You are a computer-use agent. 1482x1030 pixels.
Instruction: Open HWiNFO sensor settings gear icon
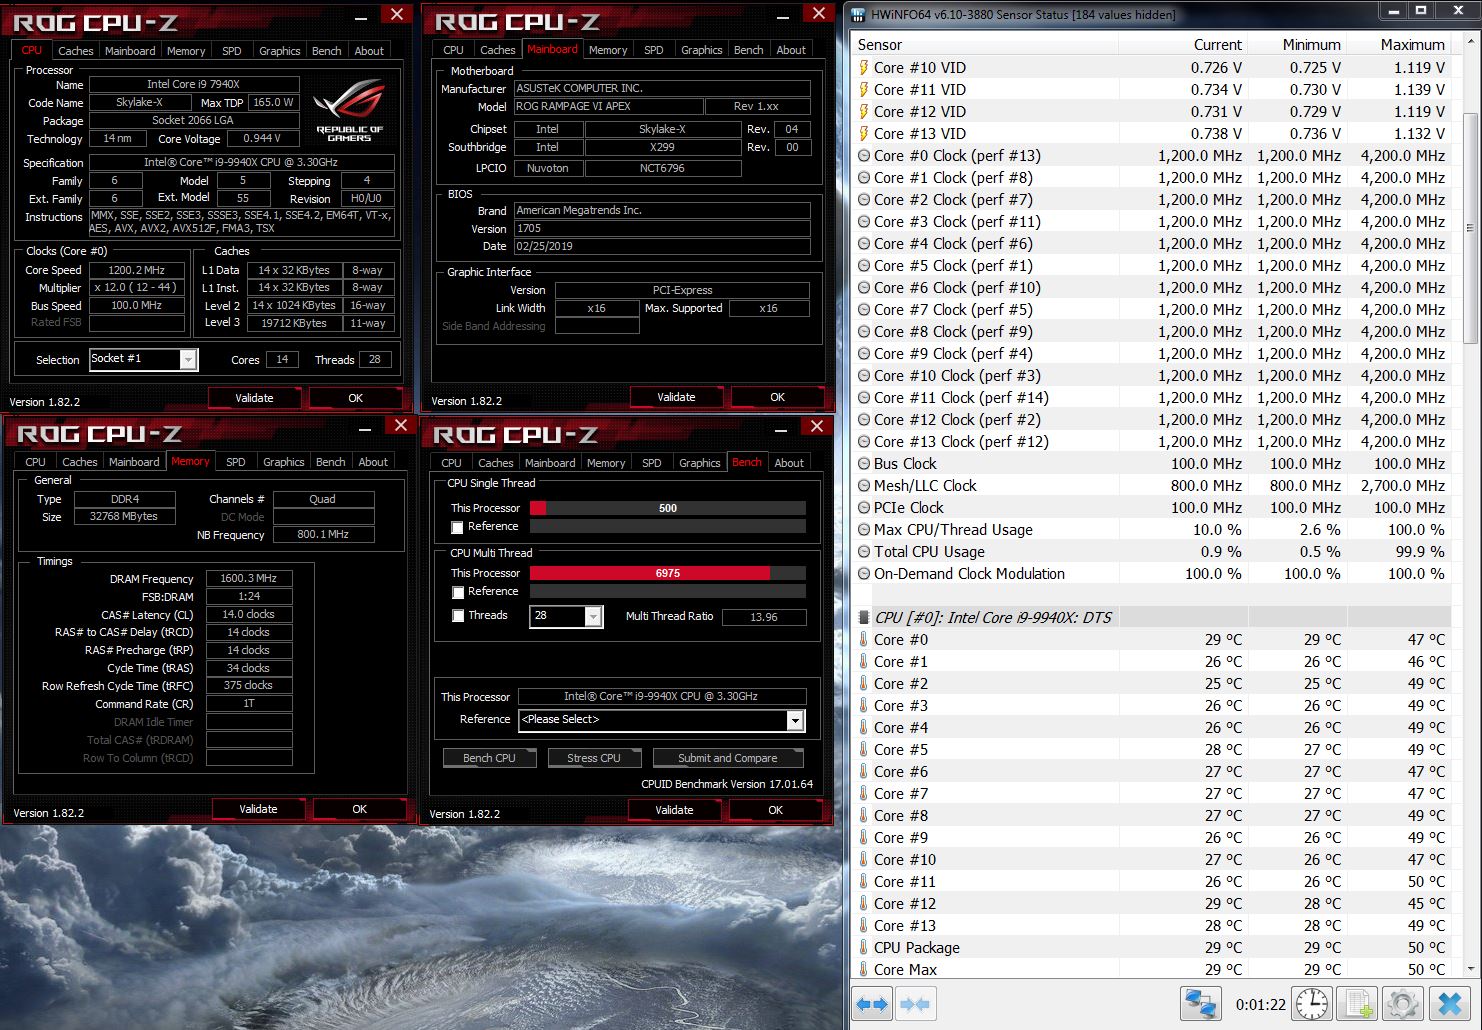click(x=1402, y=1004)
